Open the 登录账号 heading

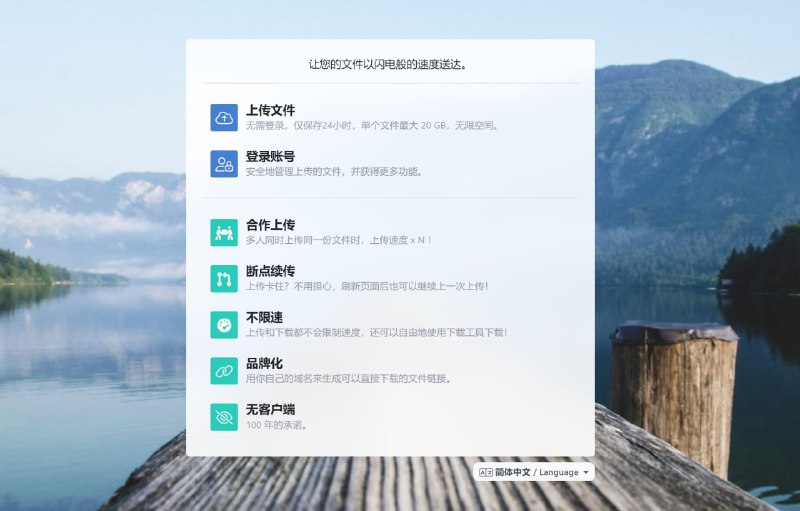(x=270, y=156)
